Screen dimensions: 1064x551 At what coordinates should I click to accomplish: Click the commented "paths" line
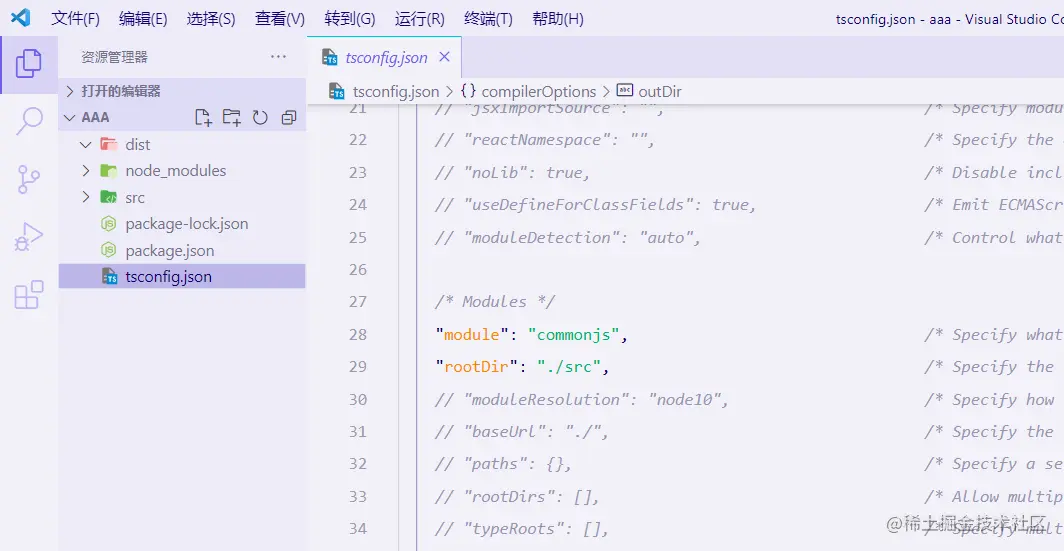tap(504, 463)
